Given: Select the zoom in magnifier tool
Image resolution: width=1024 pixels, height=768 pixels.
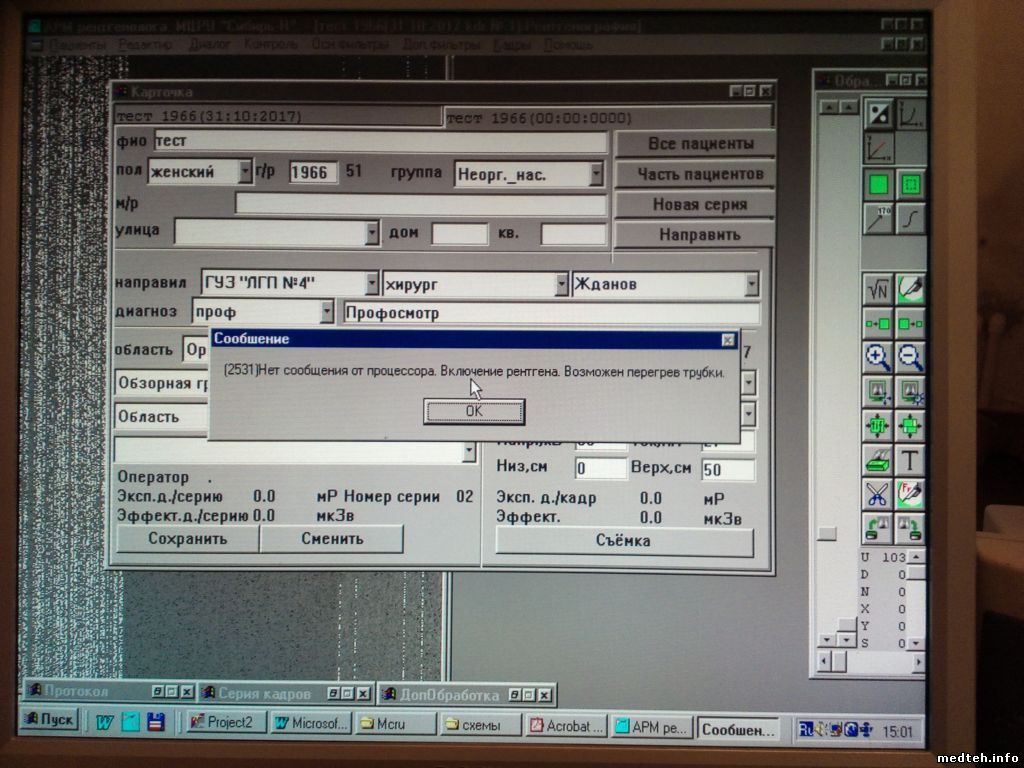Looking at the screenshot, I should (878, 356).
